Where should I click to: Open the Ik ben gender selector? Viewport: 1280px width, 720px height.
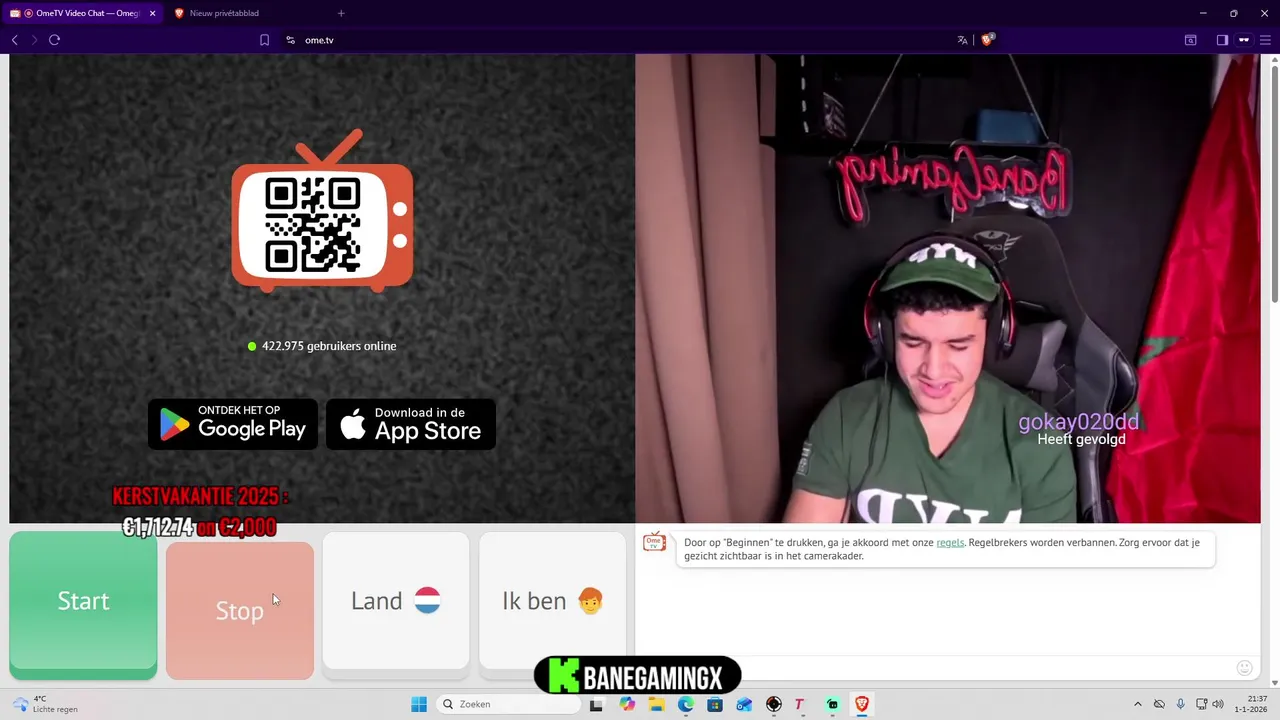[x=552, y=600]
